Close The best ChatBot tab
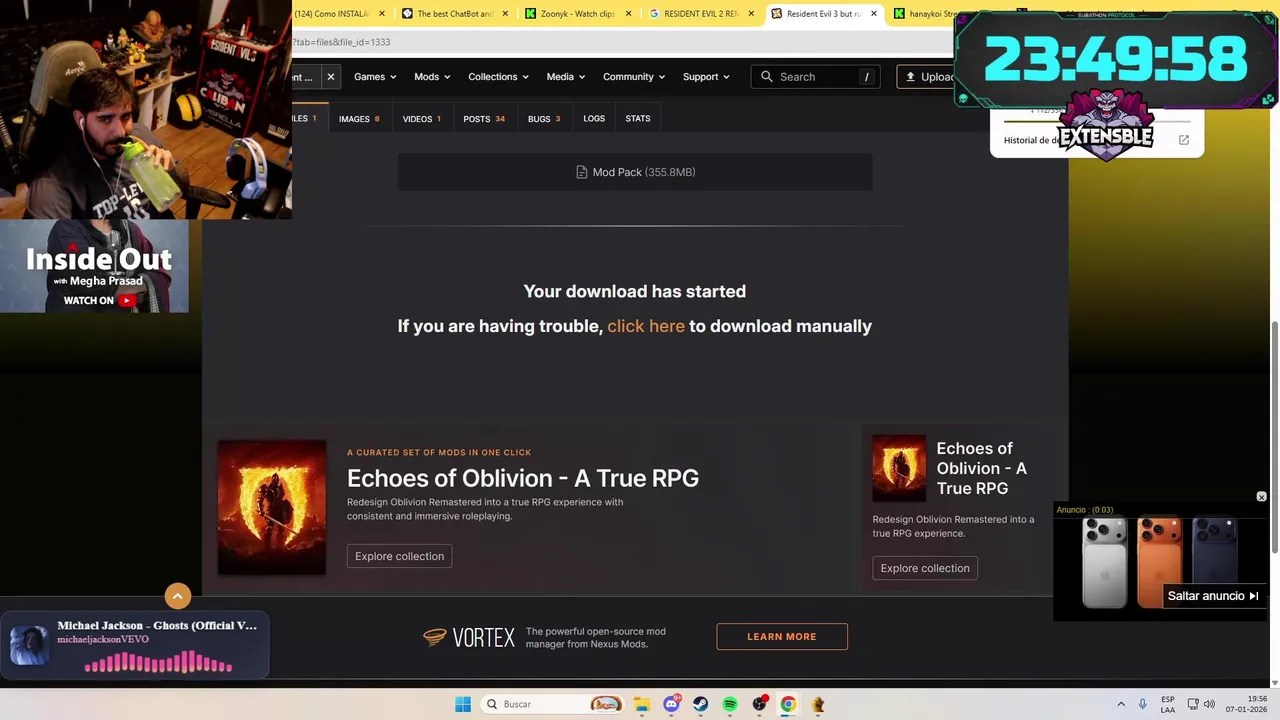The height and width of the screenshot is (720, 1280). [x=504, y=14]
